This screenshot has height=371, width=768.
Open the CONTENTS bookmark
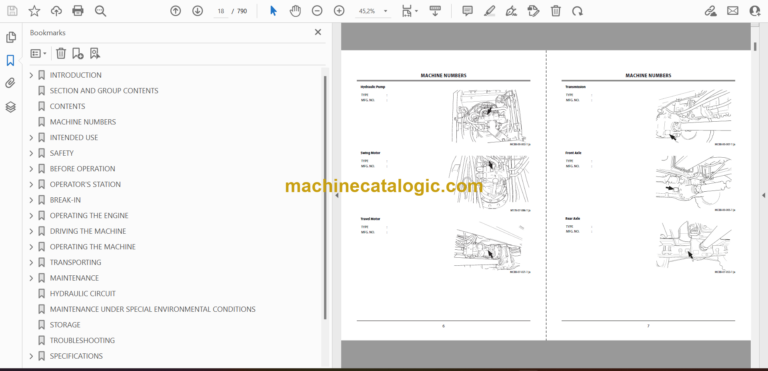pyautogui.click(x=67, y=106)
